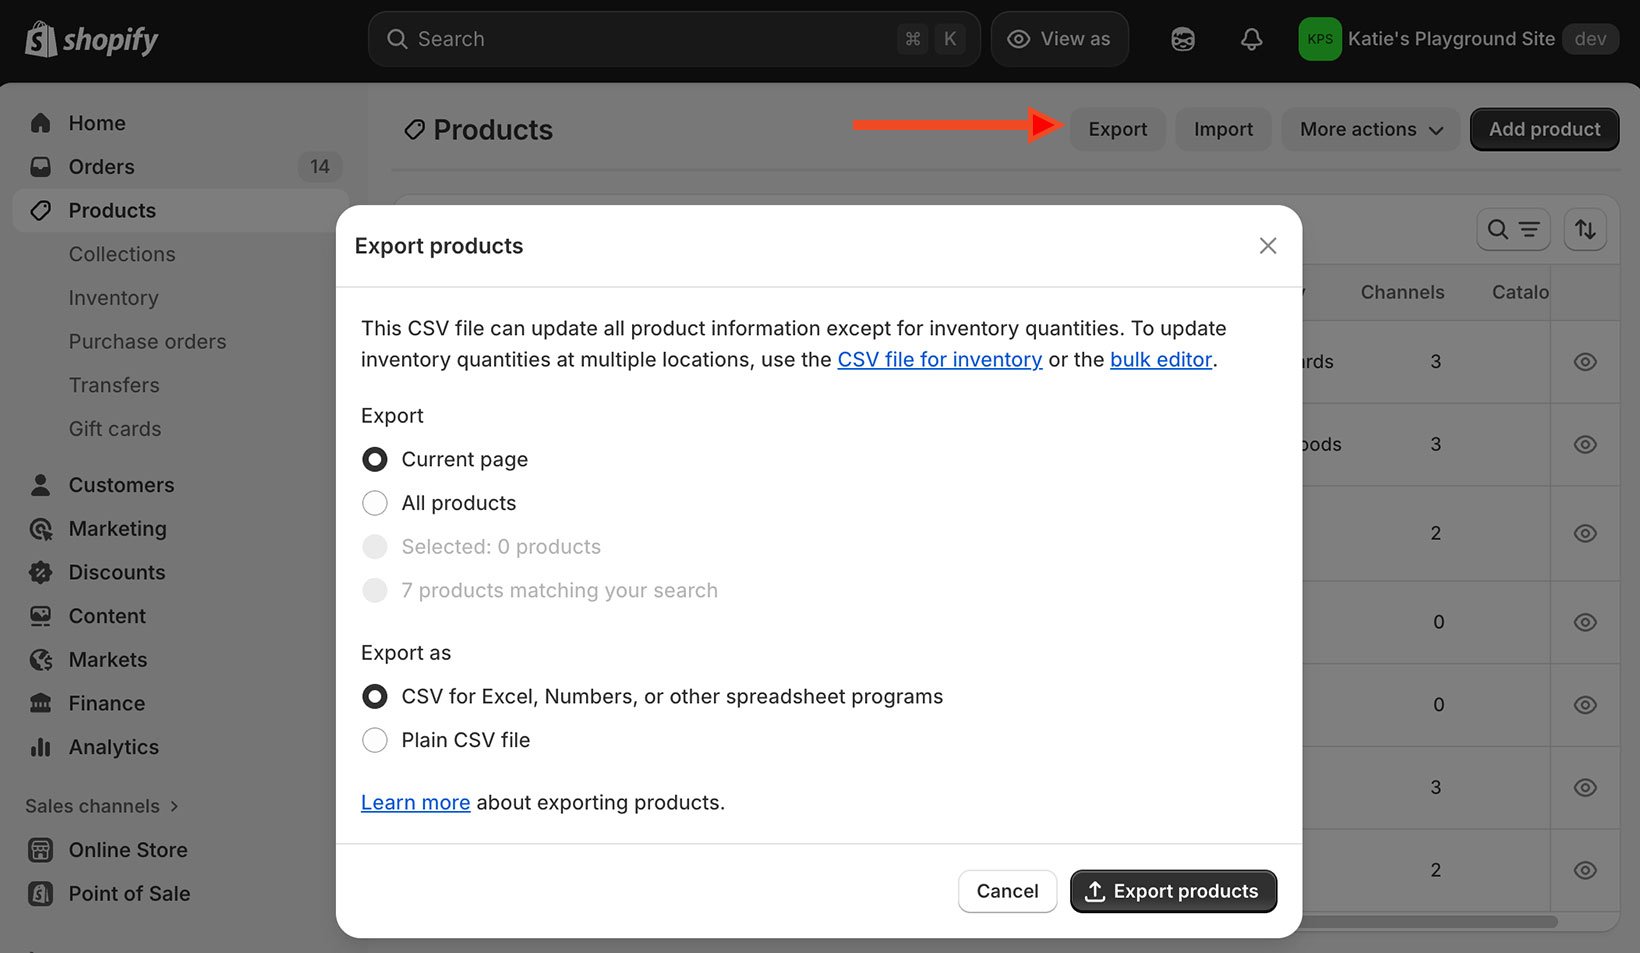Select the Home icon in sidebar
Viewport: 1640px width, 953px height.
(40, 122)
